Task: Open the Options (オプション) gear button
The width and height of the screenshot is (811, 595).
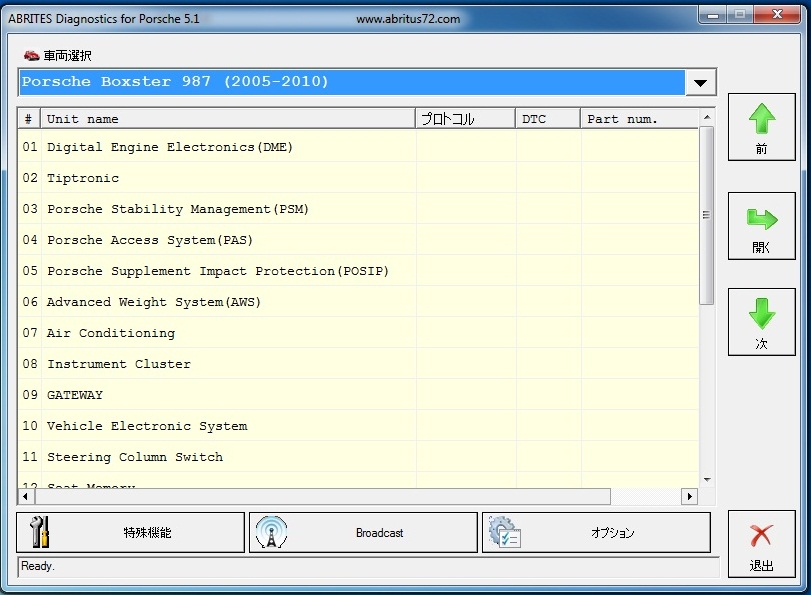Action: point(596,532)
